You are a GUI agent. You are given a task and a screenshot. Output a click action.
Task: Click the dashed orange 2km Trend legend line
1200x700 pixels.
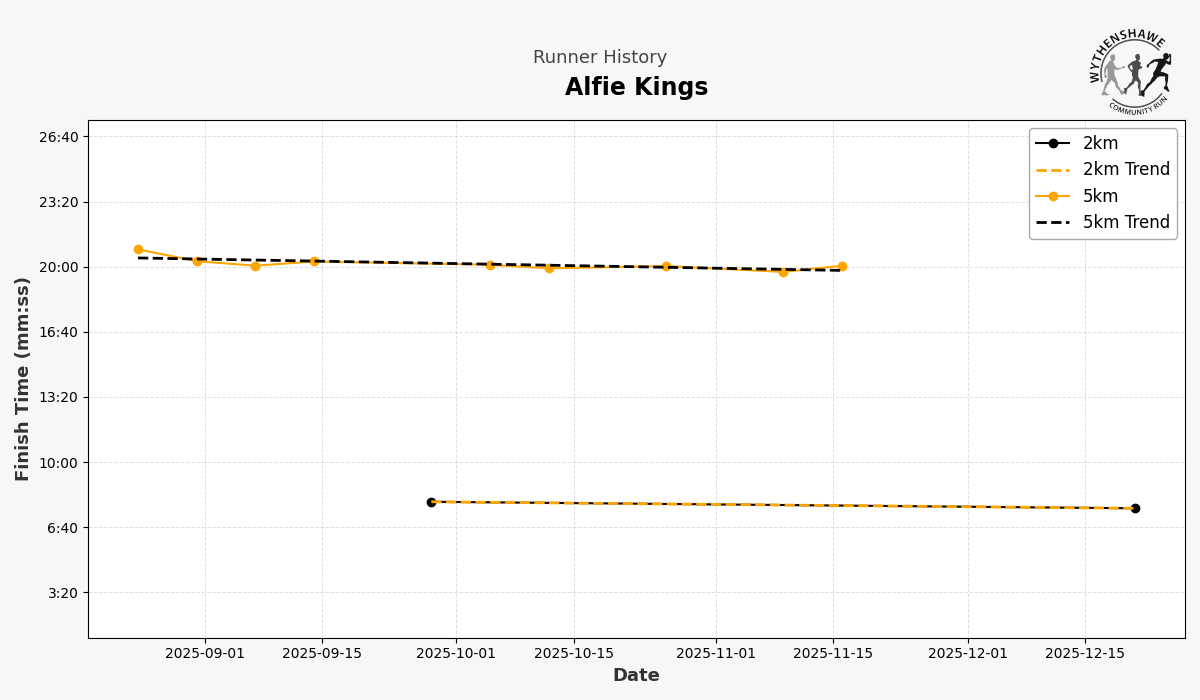(x=1053, y=170)
